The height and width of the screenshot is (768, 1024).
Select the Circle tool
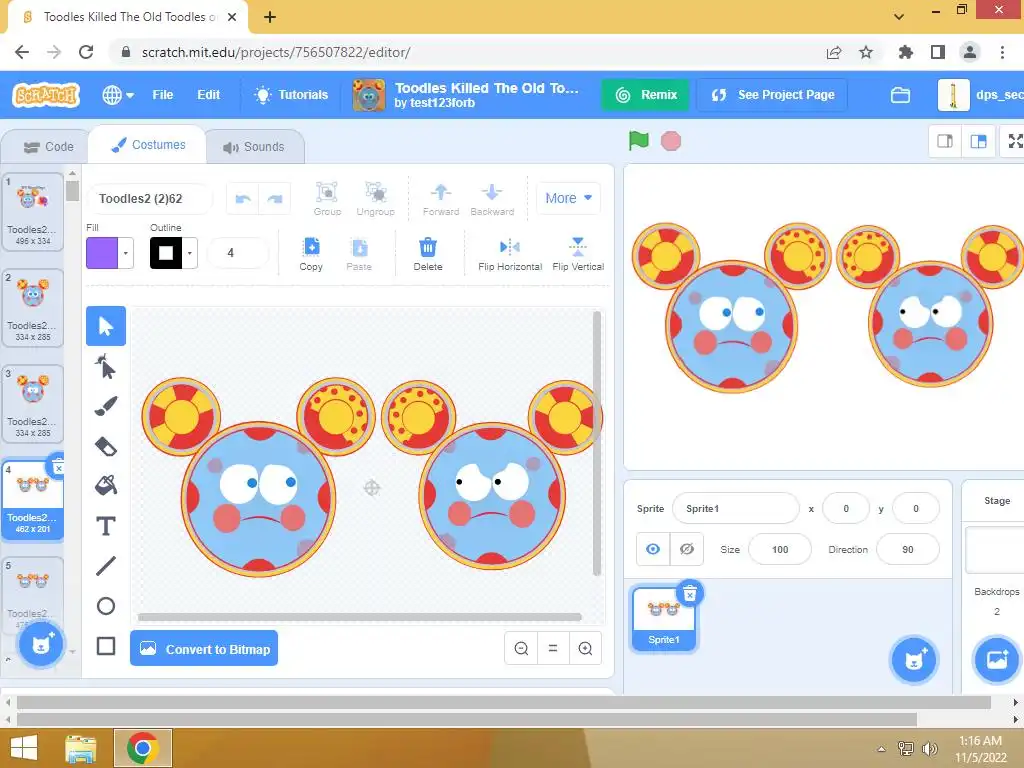[106, 606]
